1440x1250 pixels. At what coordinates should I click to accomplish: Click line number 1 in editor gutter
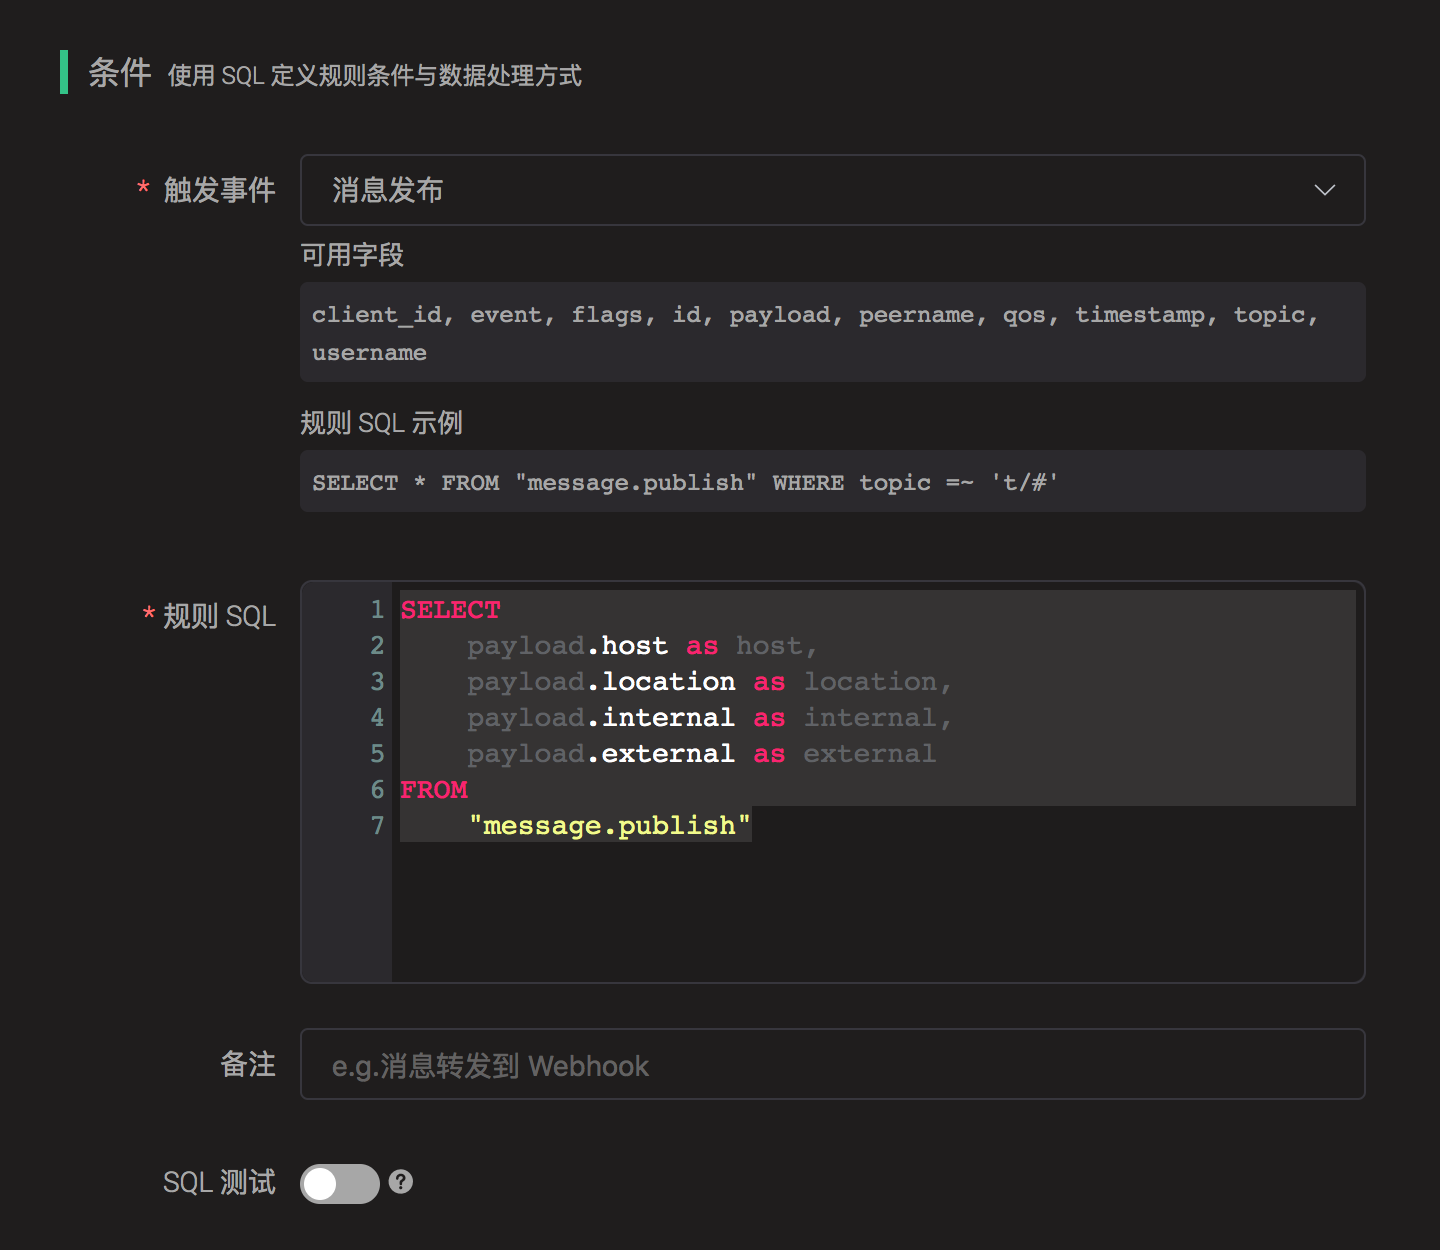point(377,610)
